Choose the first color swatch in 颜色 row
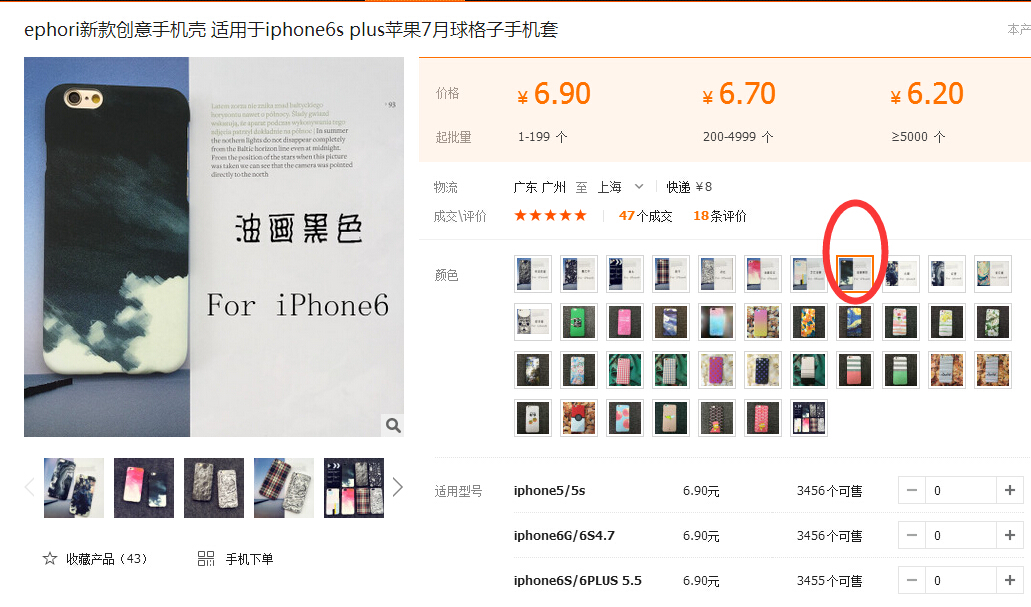Image resolution: width=1031 pixels, height=607 pixels. click(x=533, y=274)
